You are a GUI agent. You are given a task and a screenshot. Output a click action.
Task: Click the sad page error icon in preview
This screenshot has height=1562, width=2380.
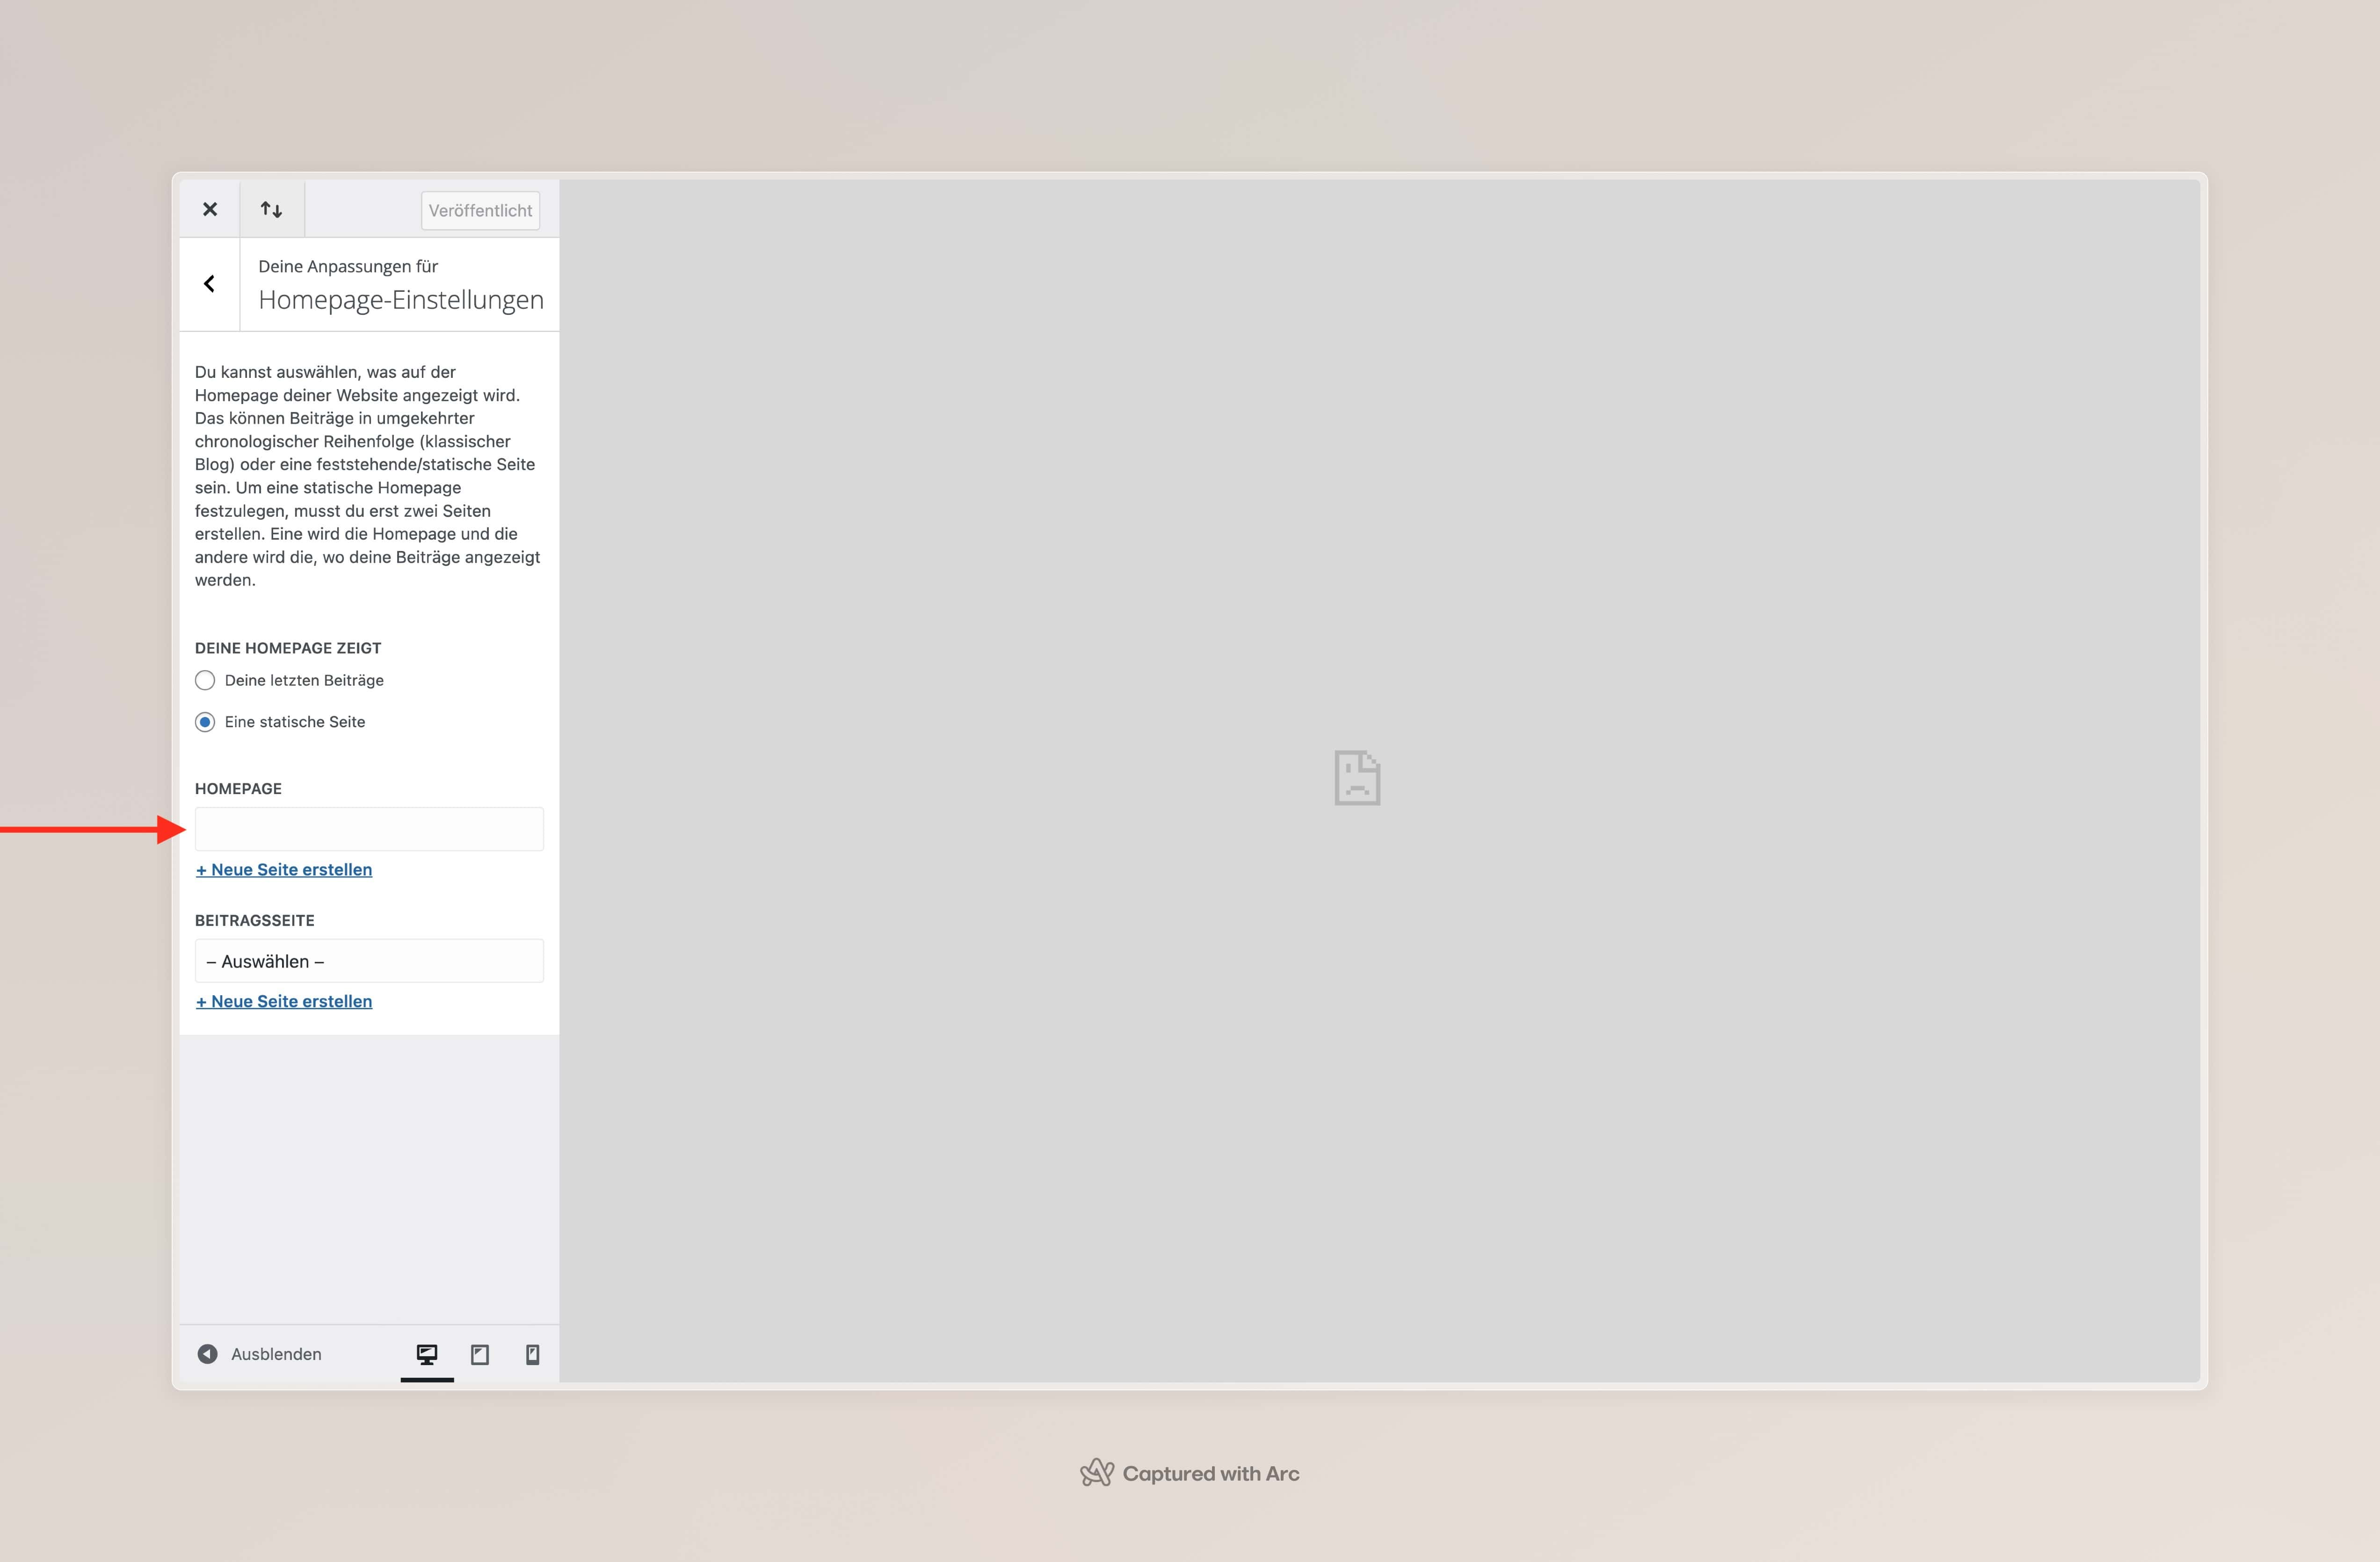coord(1357,778)
